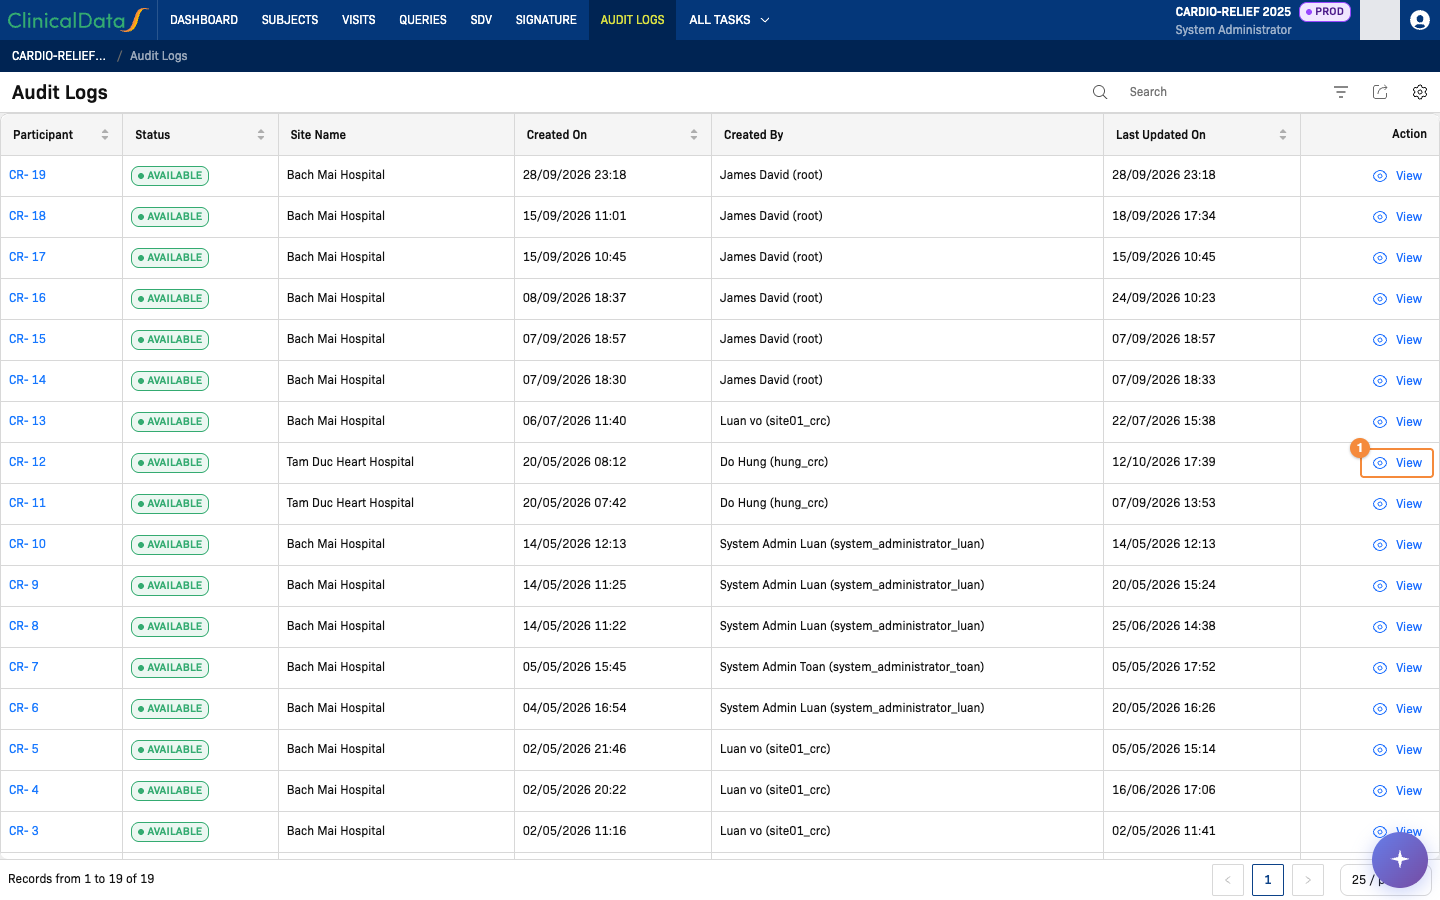Click the eye icon for CR- 19
The width and height of the screenshot is (1440, 900).
(x=1380, y=176)
